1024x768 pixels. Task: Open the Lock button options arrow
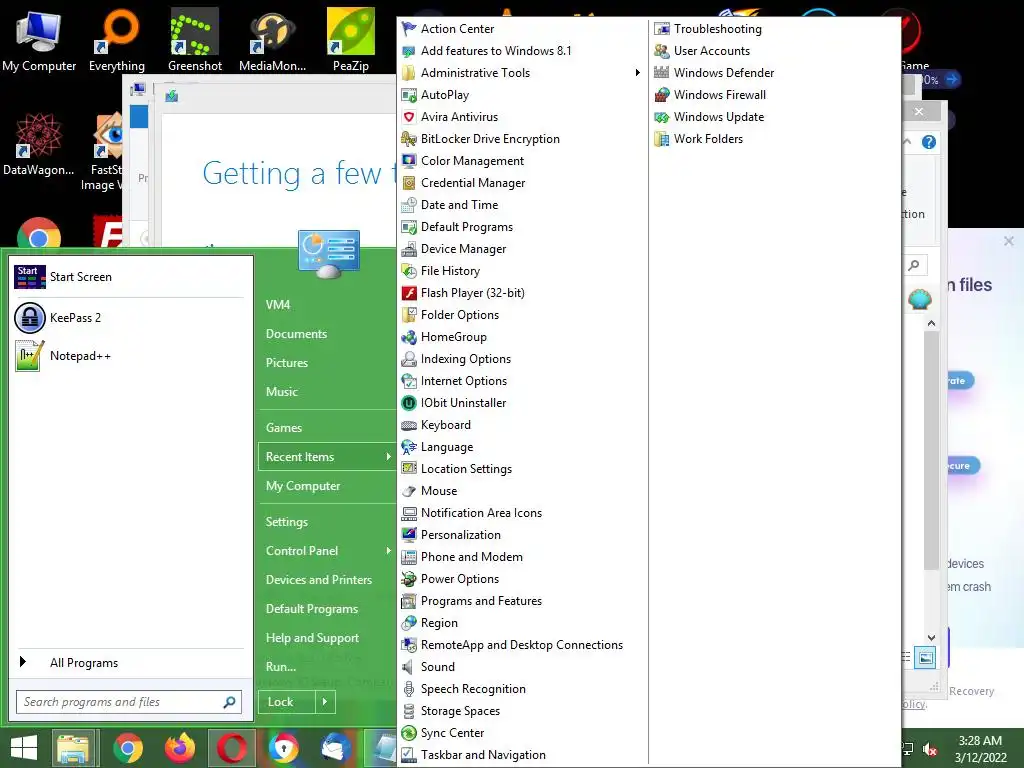click(325, 702)
